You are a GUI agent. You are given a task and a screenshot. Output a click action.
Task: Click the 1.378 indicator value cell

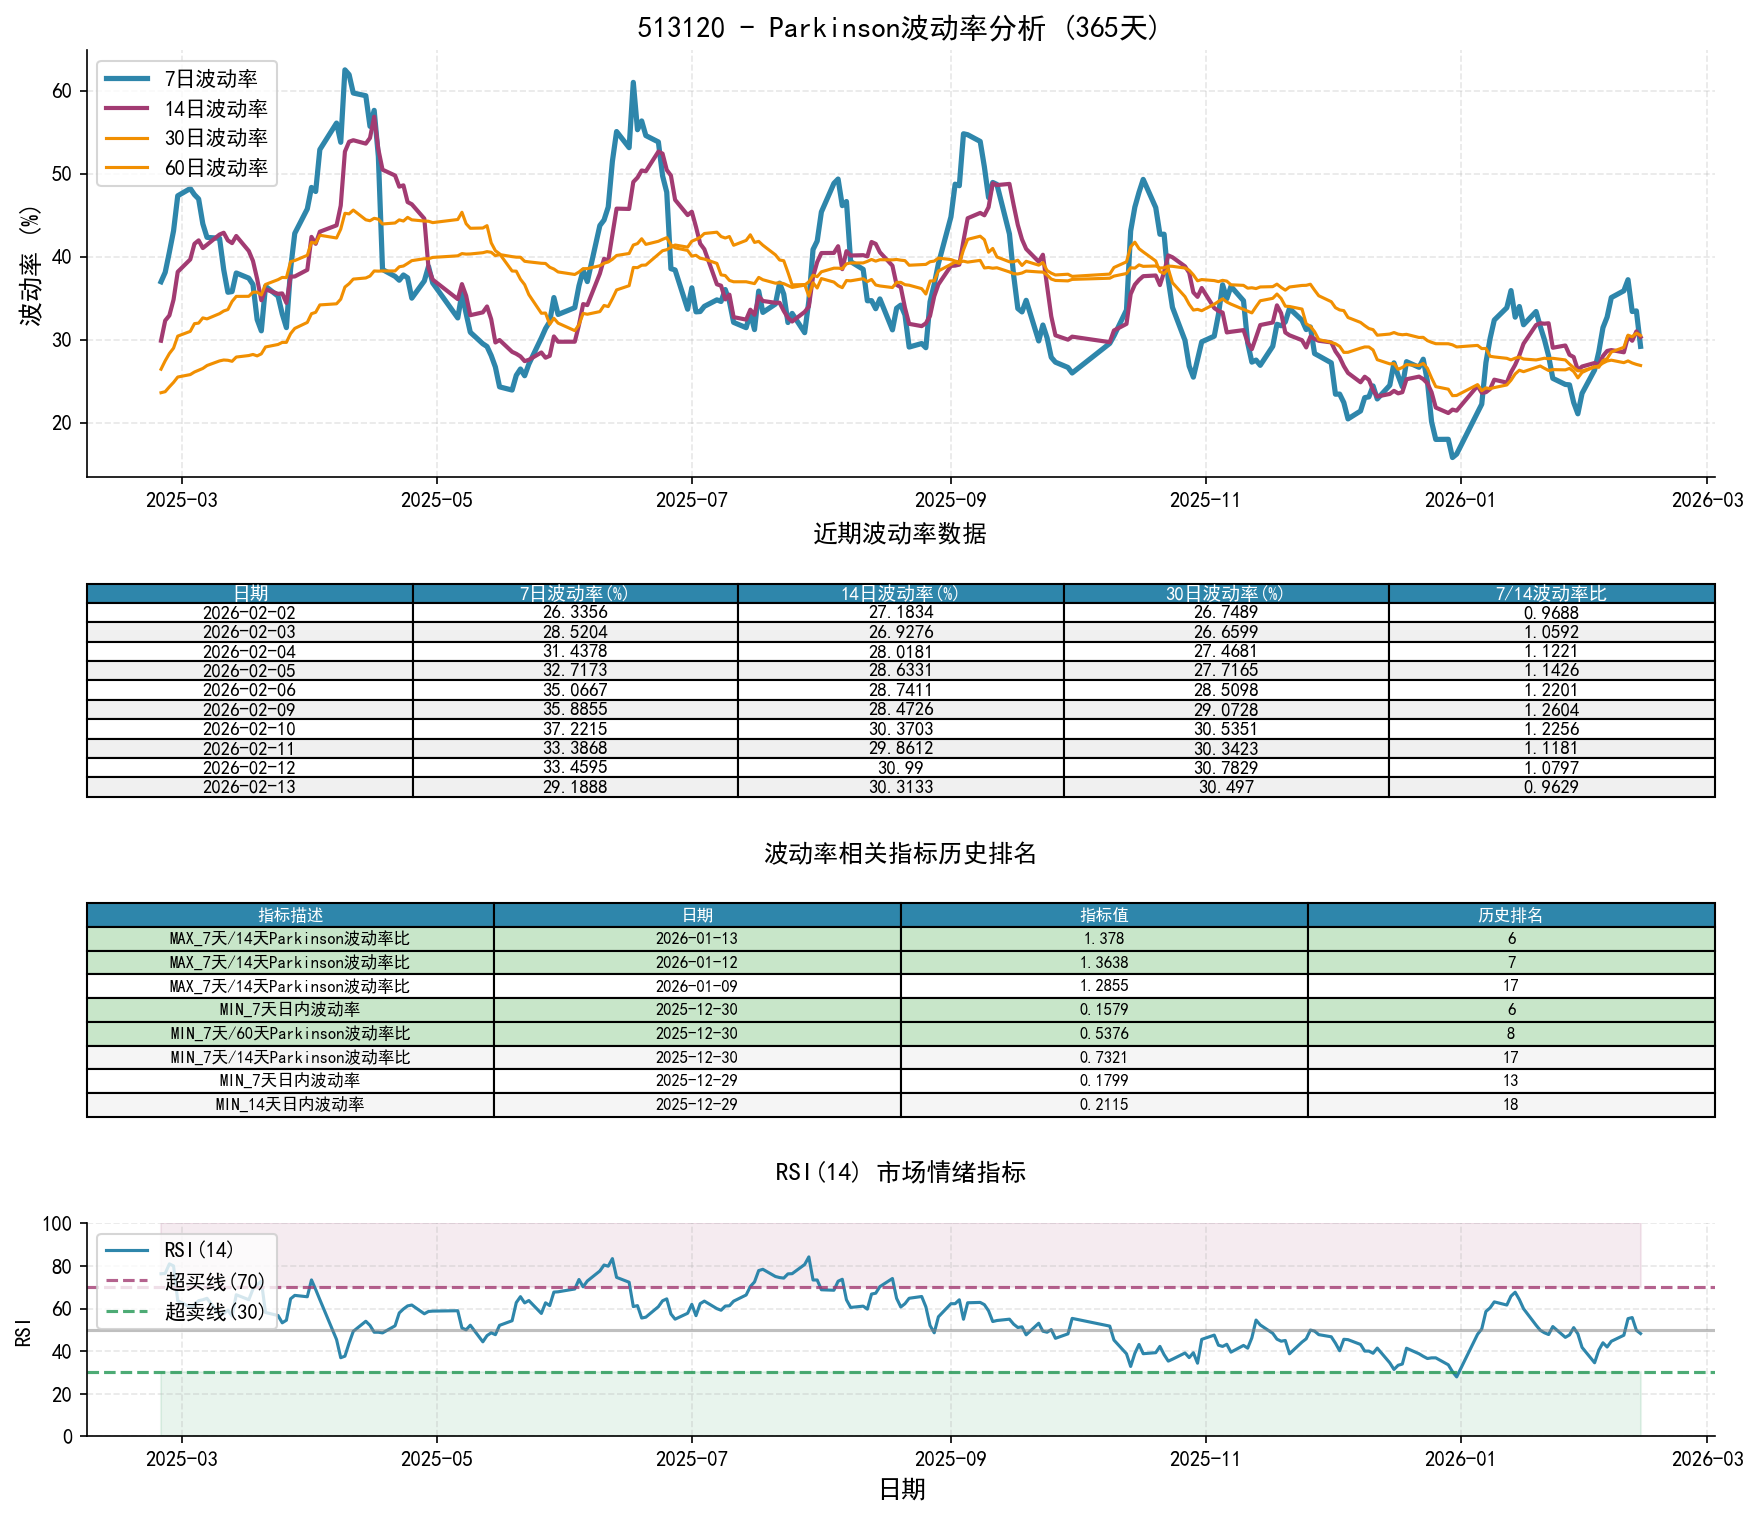click(1104, 939)
